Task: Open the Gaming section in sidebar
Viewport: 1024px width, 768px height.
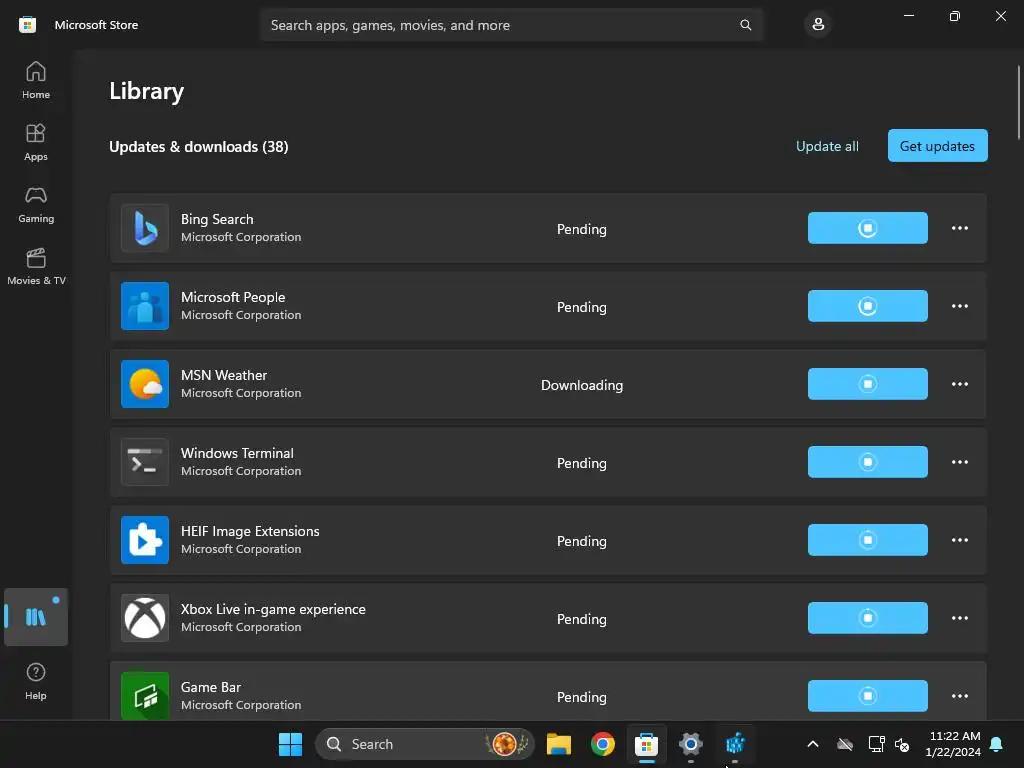Action: coord(36,204)
